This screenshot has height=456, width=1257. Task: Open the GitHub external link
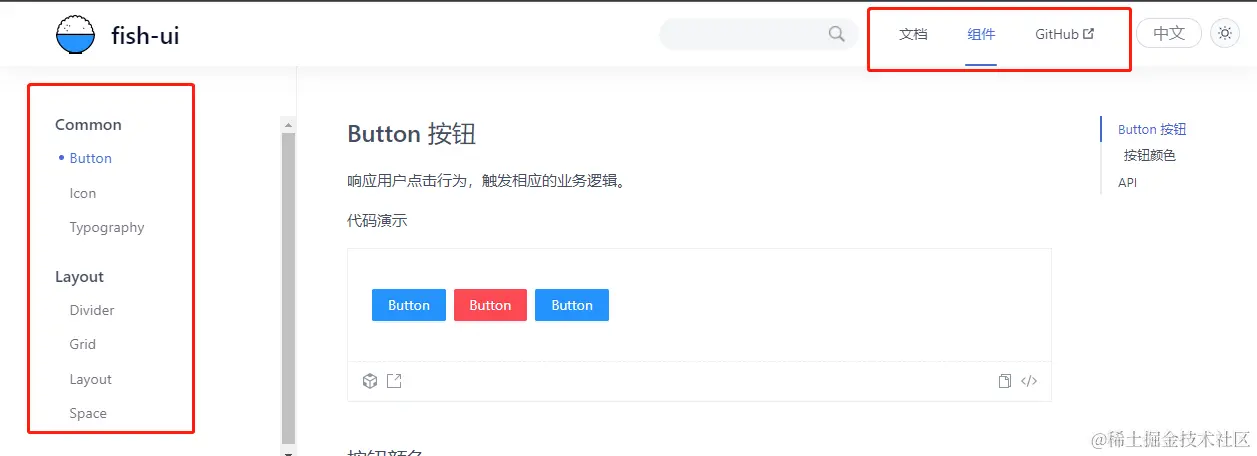click(1064, 34)
